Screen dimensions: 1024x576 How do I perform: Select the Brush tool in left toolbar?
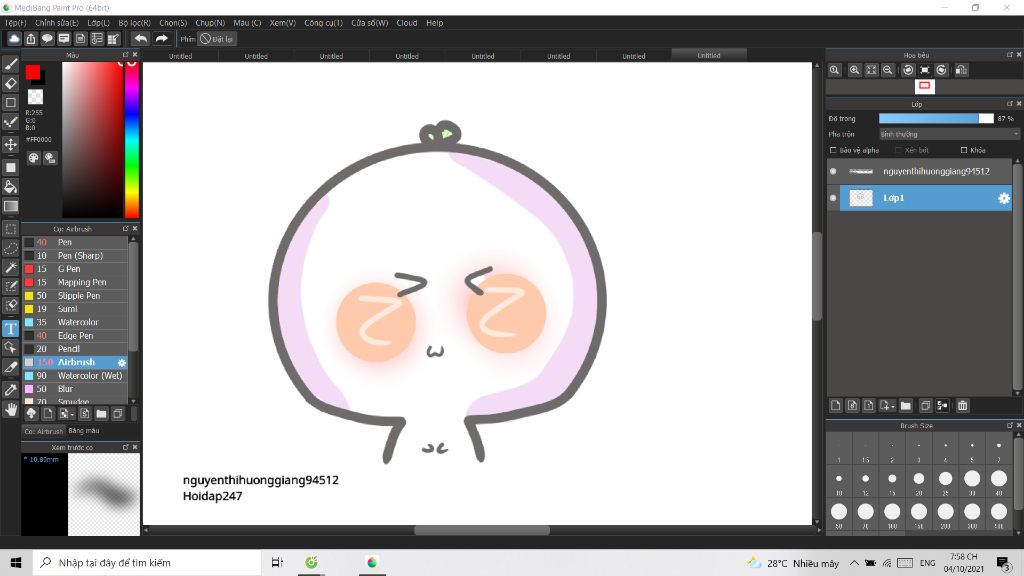(x=10, y=64)
